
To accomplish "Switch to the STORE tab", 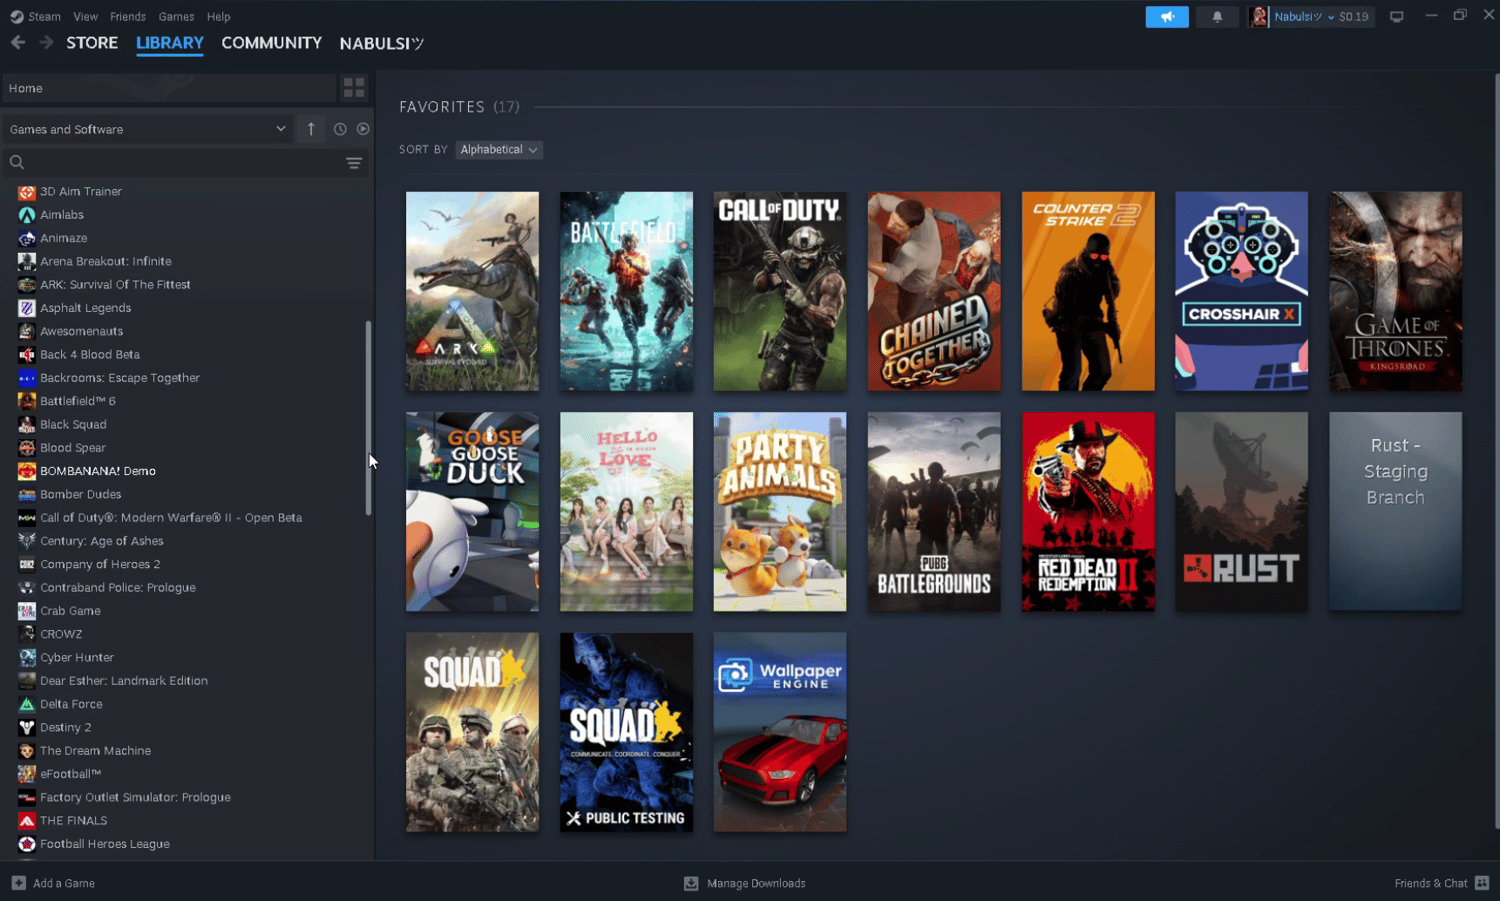I will pos(92,43).
